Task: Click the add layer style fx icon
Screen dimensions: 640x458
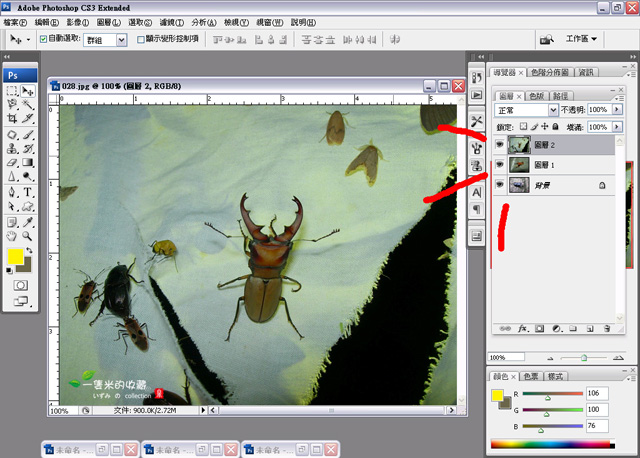Action: [x=522, y=328]
